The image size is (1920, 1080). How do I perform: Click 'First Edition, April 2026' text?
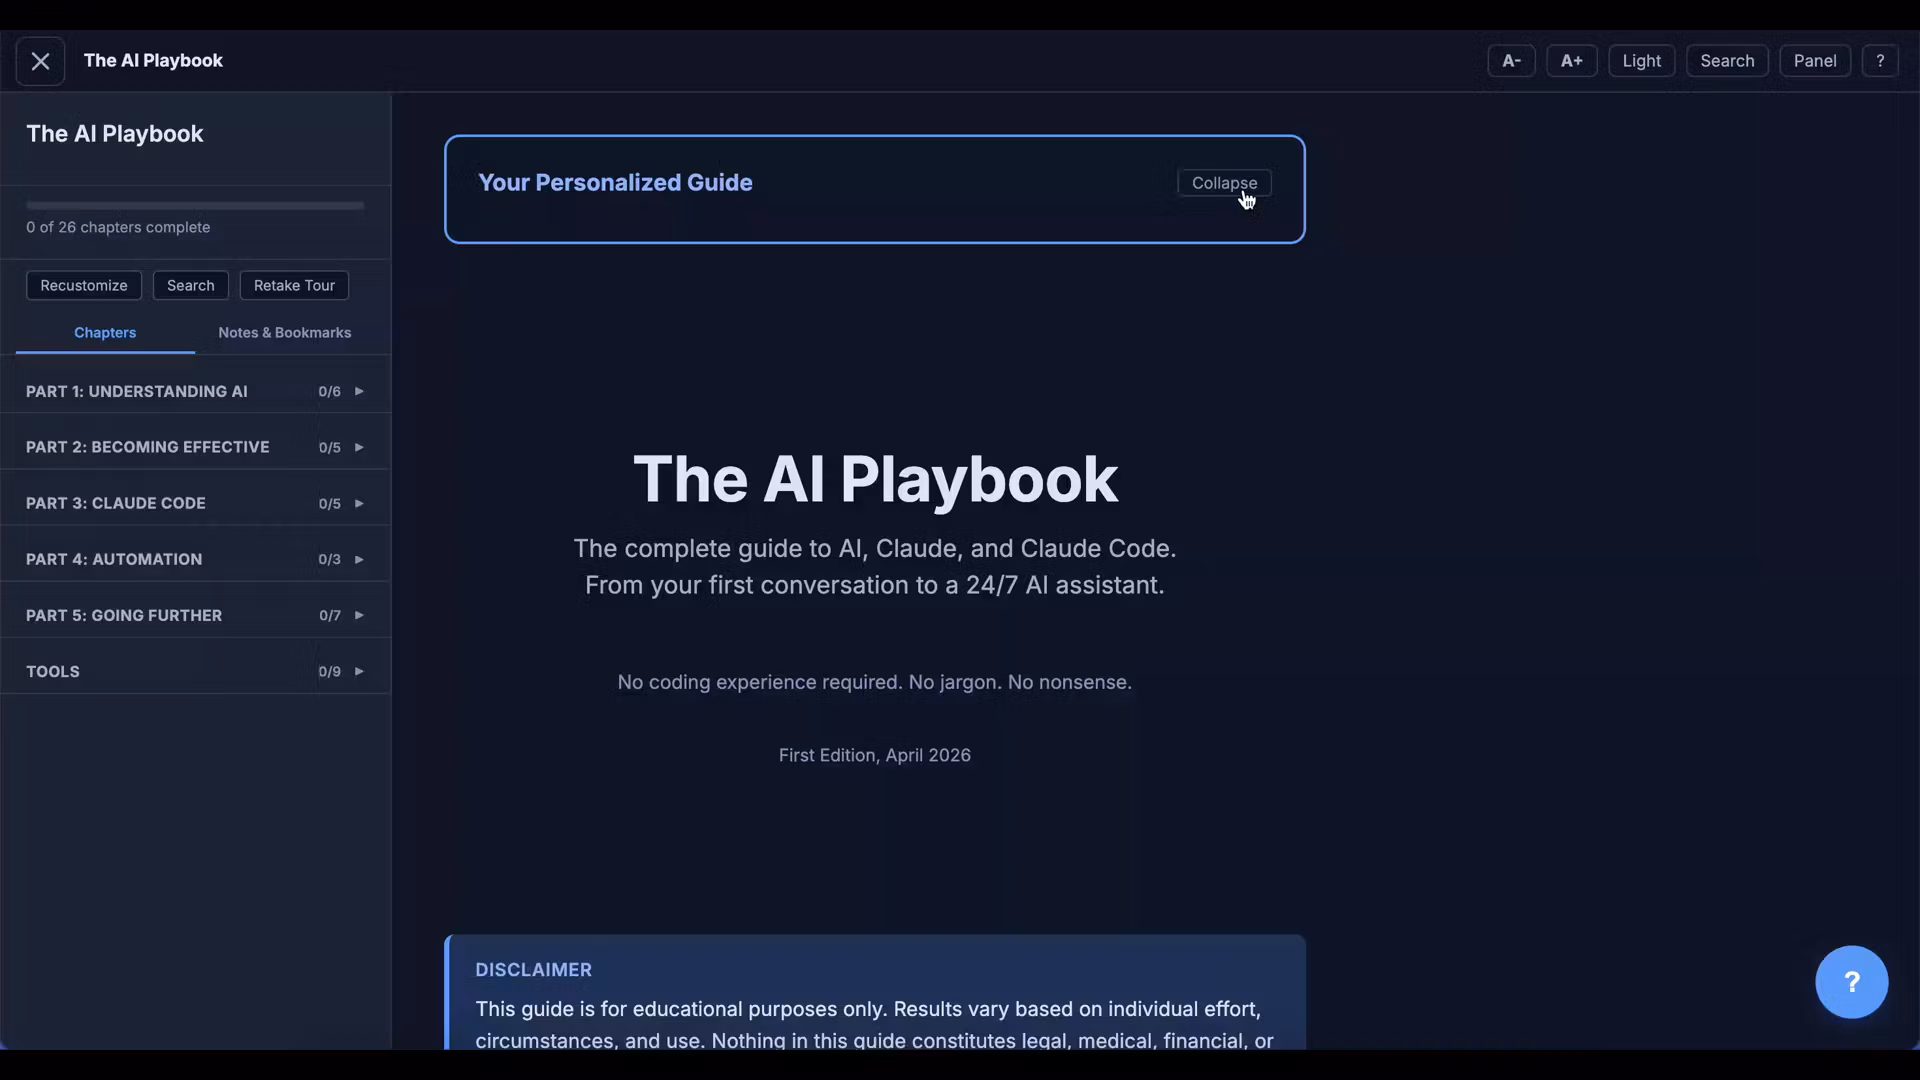point(875,755)
